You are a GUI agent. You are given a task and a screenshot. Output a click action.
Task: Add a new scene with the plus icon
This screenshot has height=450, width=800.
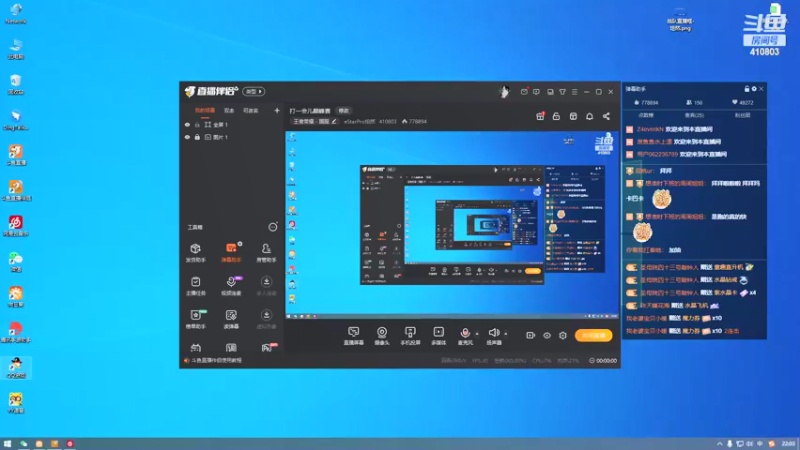277,110
